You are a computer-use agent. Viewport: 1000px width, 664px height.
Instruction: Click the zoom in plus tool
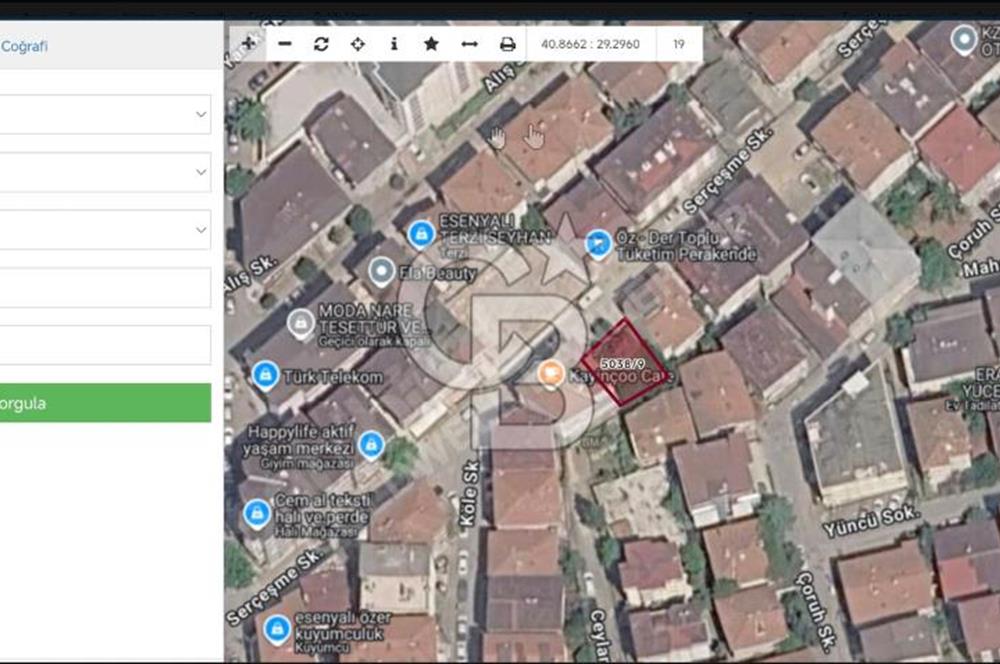pos(249,43)
